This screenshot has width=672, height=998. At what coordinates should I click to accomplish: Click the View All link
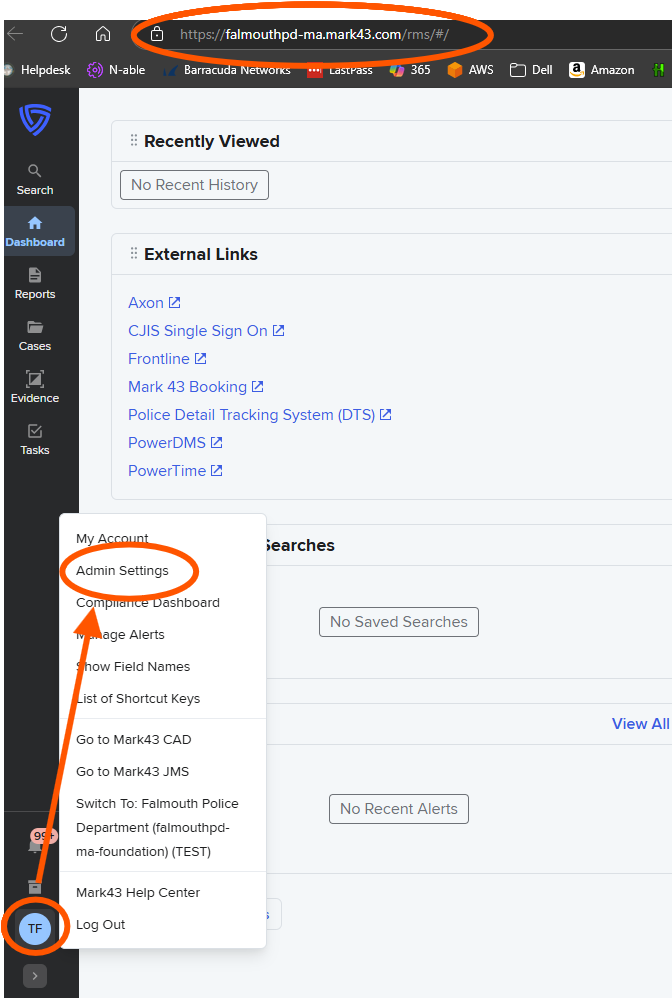click(x=640, y=724)
